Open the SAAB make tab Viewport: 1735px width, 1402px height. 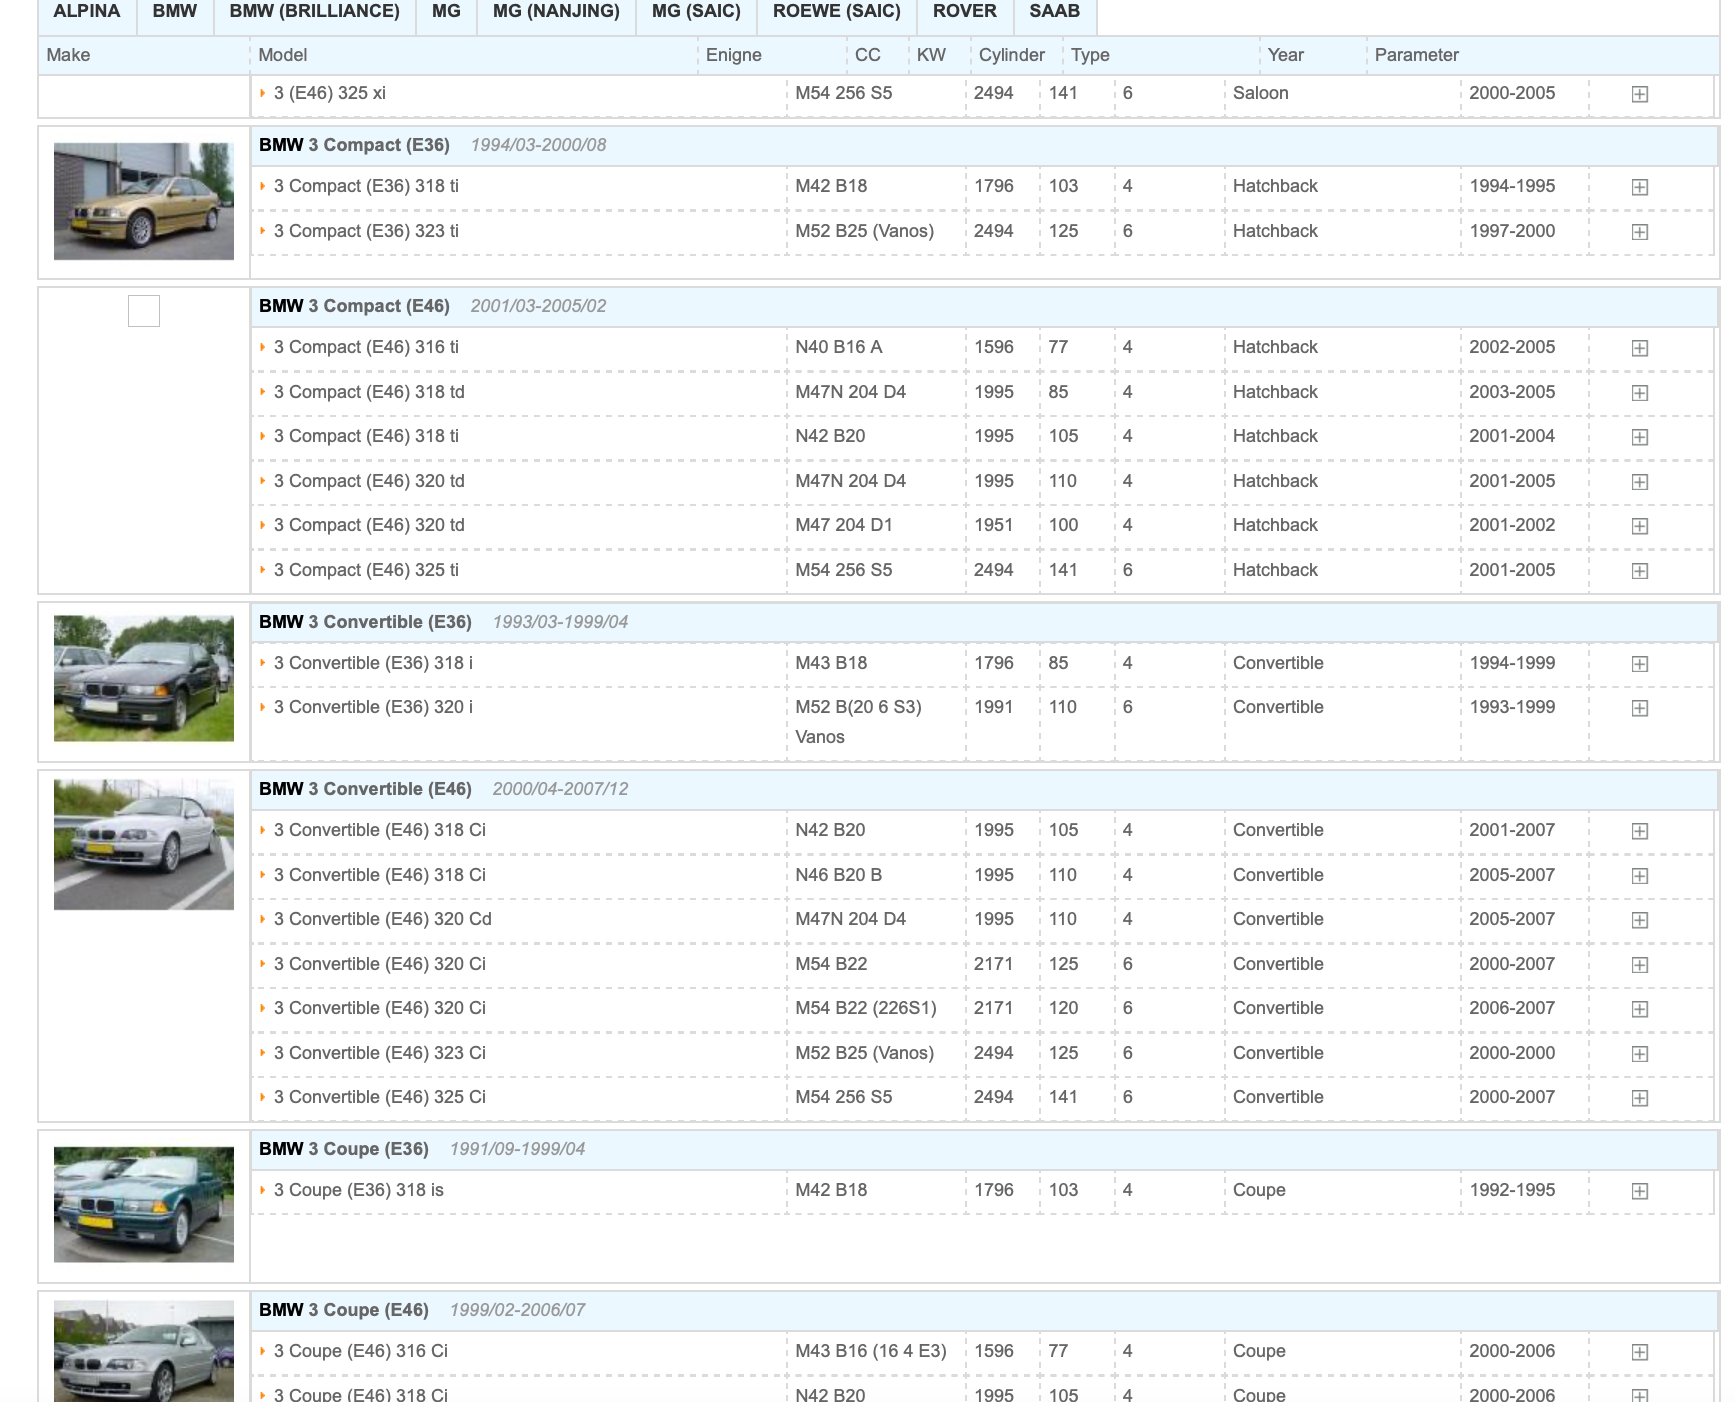(x=1054, y=12)
